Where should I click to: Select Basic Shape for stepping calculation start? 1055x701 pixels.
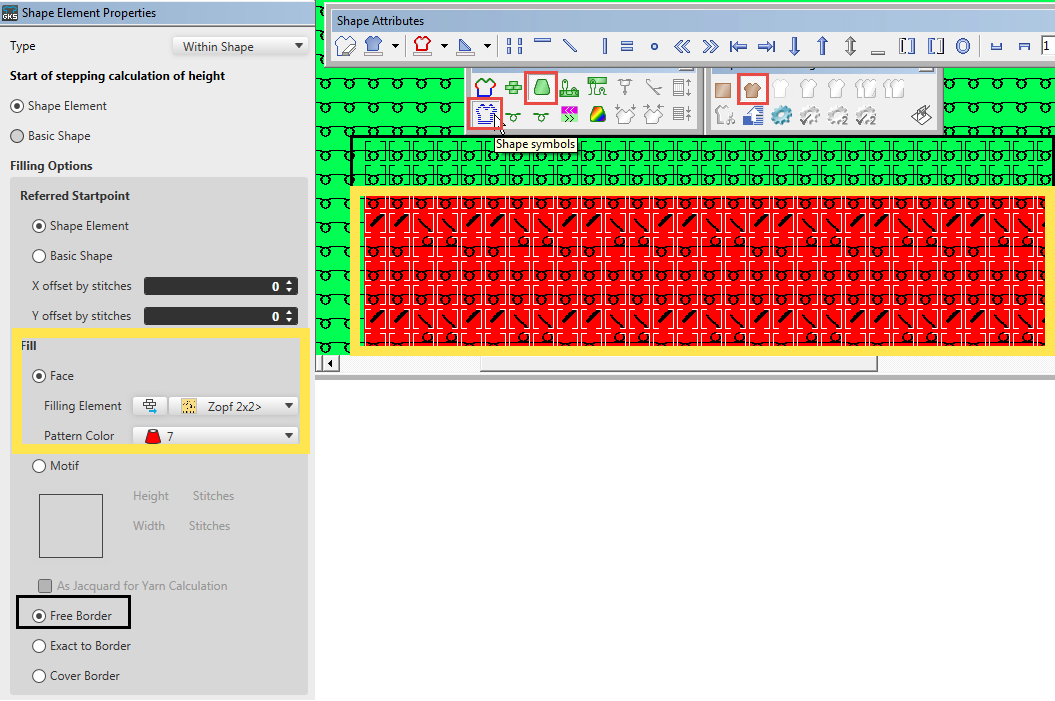click(17, 136)
